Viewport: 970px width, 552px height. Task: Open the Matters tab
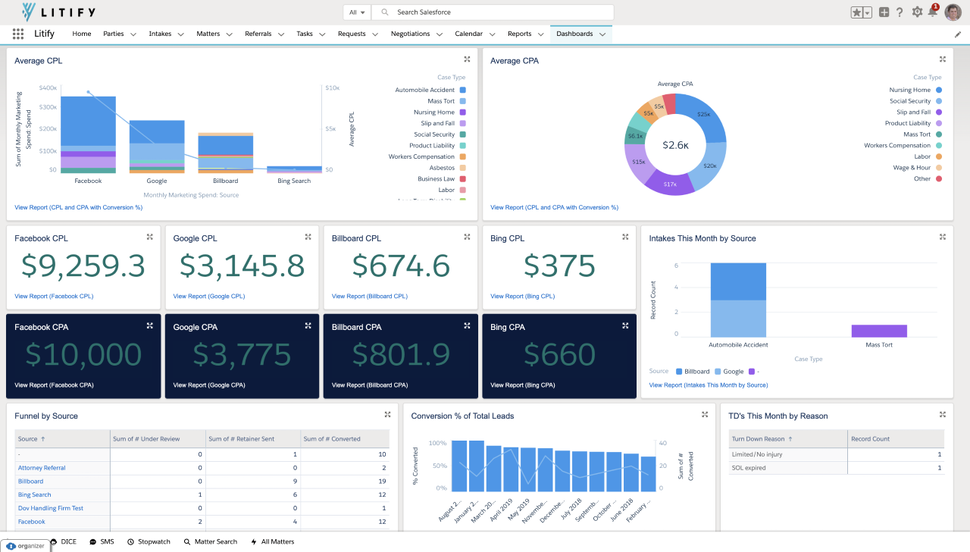[x=208, y=34]
